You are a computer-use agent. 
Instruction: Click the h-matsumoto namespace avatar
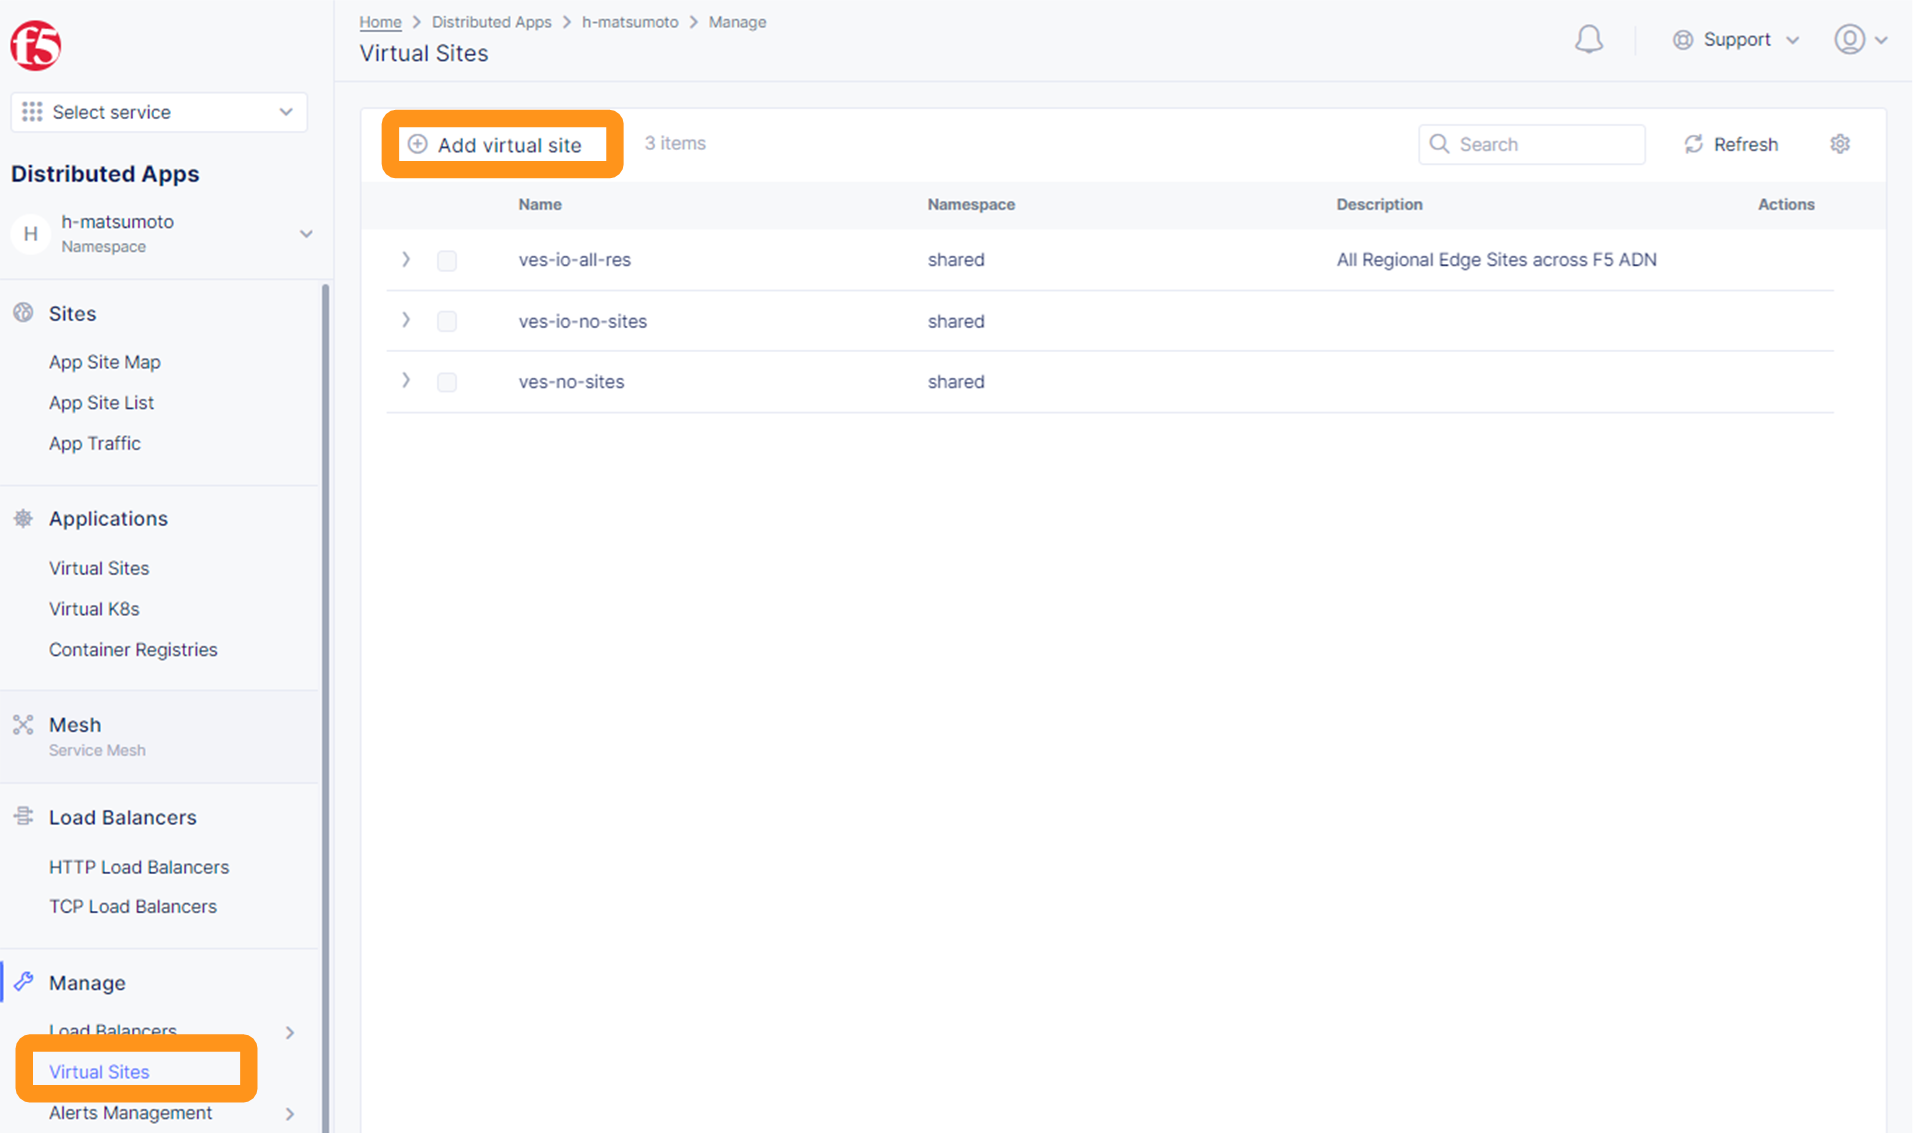(x=31, y=234)
